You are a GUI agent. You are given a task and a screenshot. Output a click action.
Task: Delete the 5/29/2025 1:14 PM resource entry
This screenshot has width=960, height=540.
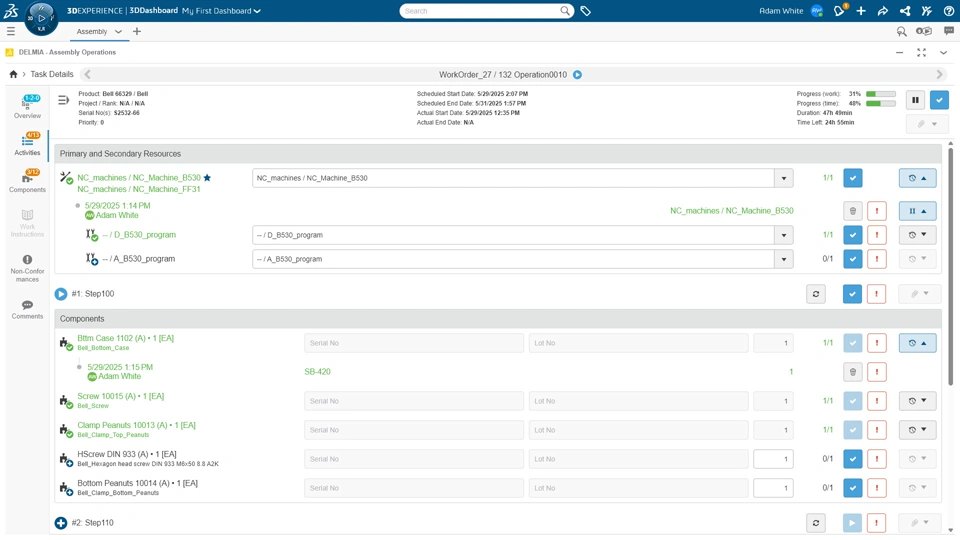pyautogui.click(x=852, y=211)
